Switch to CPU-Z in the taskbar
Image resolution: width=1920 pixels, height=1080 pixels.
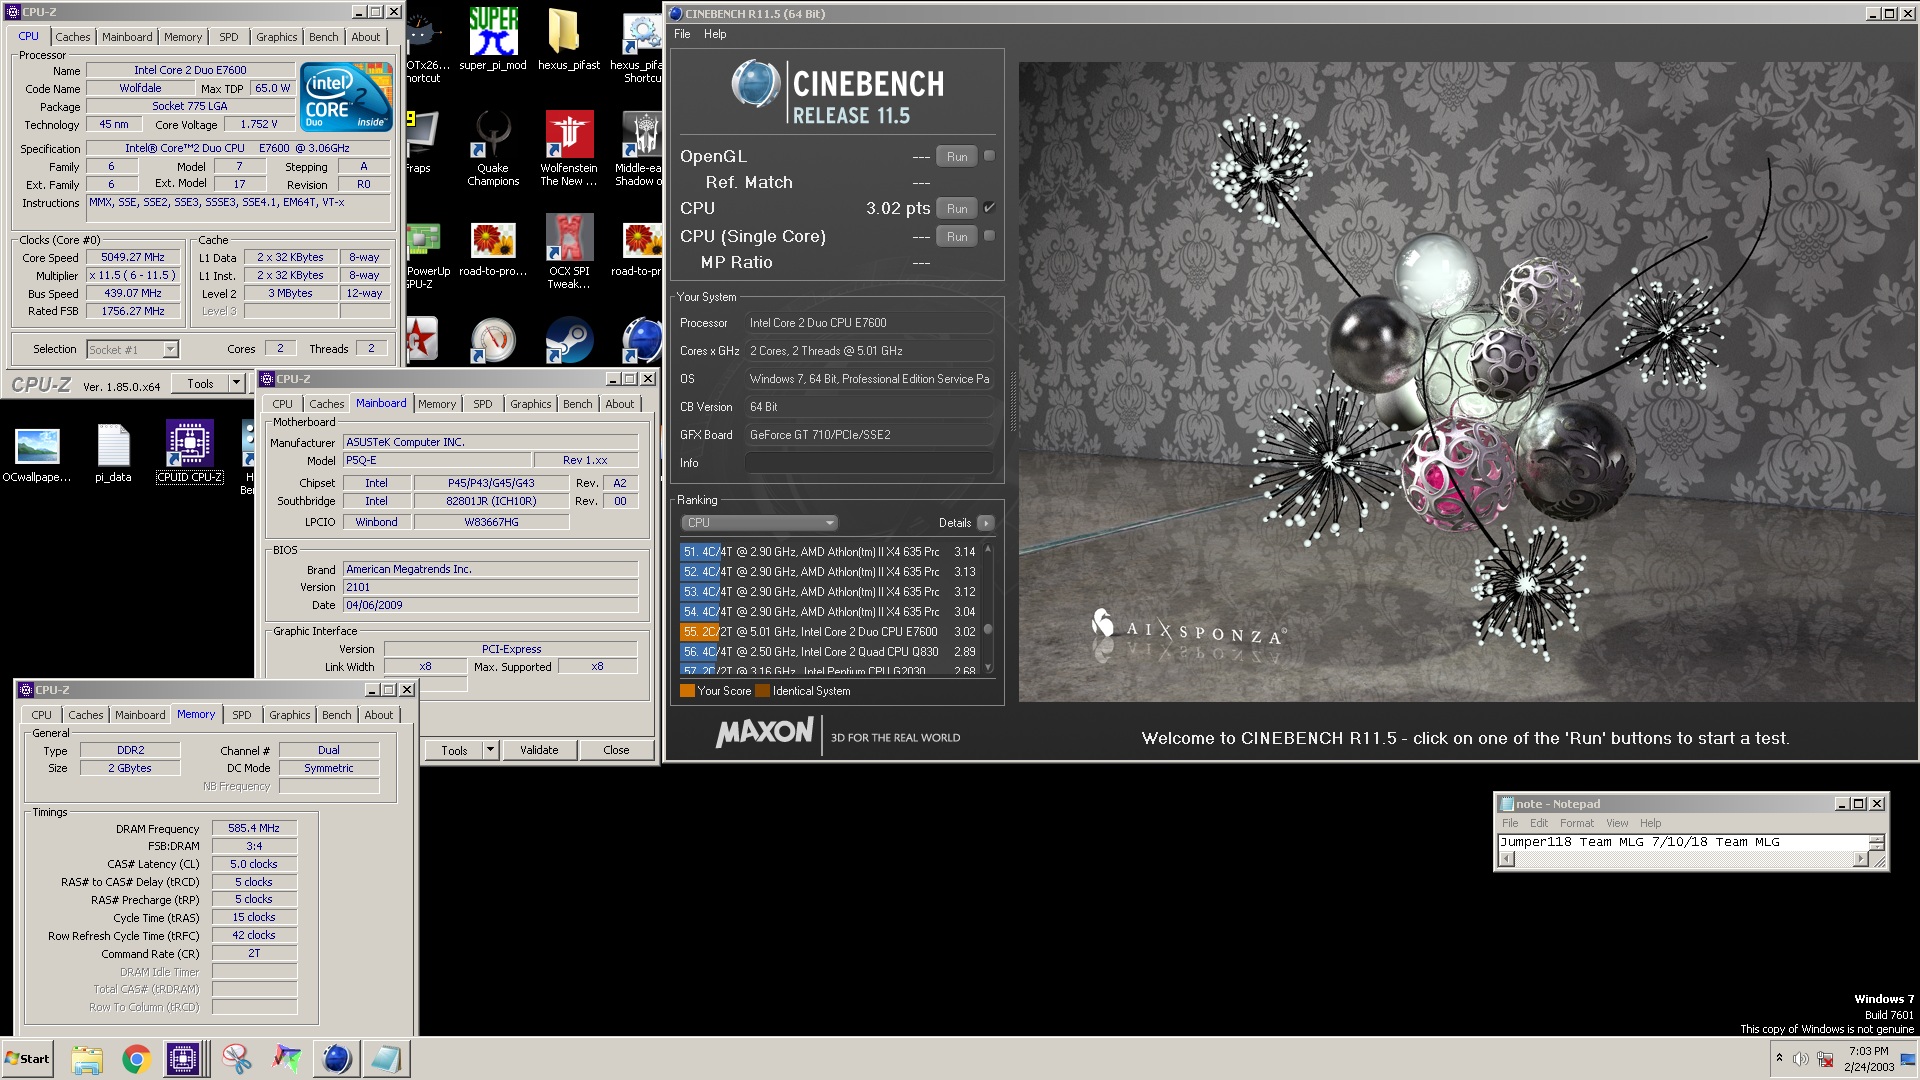click(185, 1059)
